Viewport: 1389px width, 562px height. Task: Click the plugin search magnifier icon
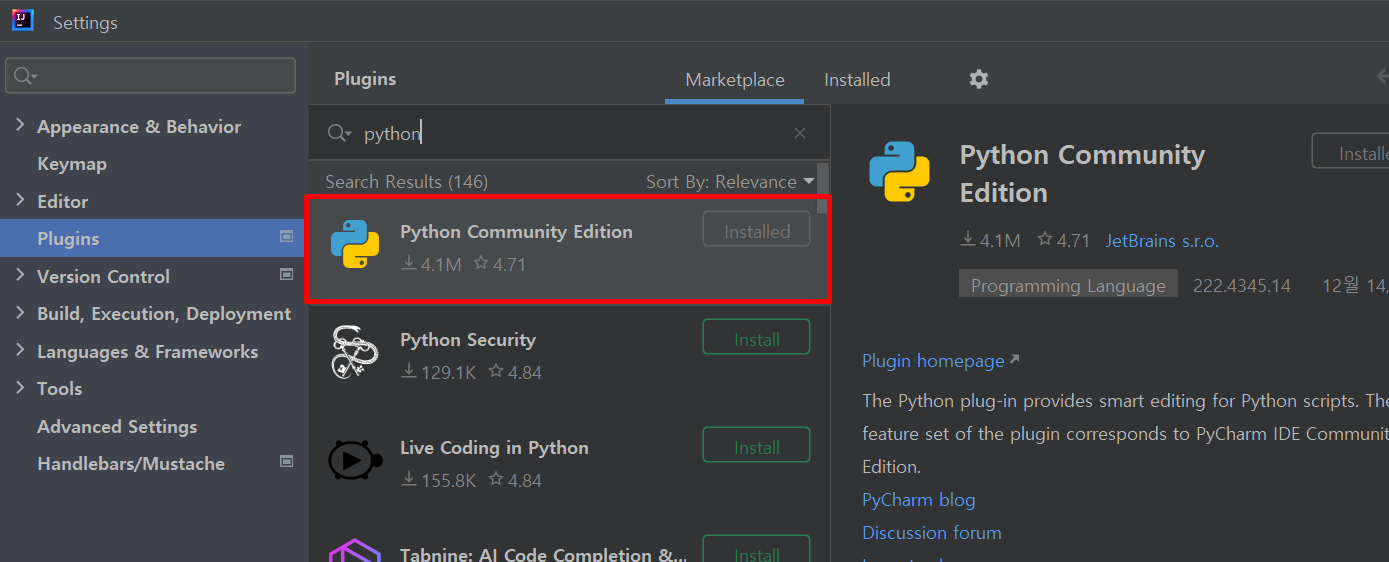[339, 133]
